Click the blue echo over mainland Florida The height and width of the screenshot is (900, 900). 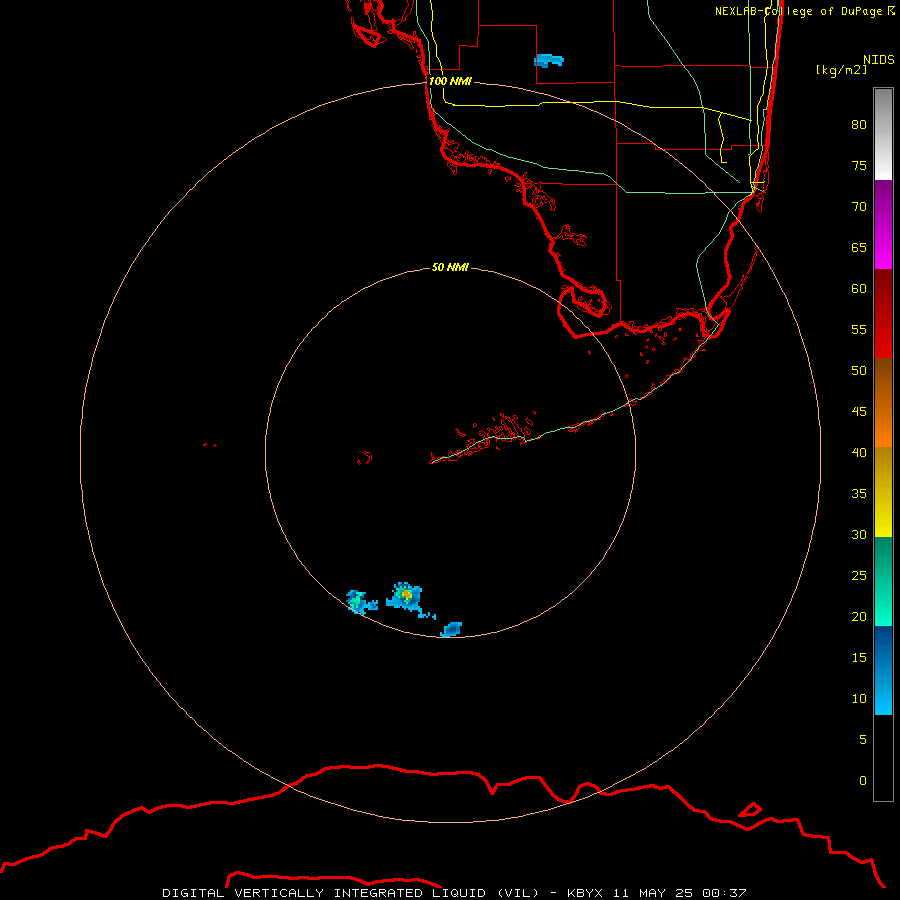click(549, 60)
